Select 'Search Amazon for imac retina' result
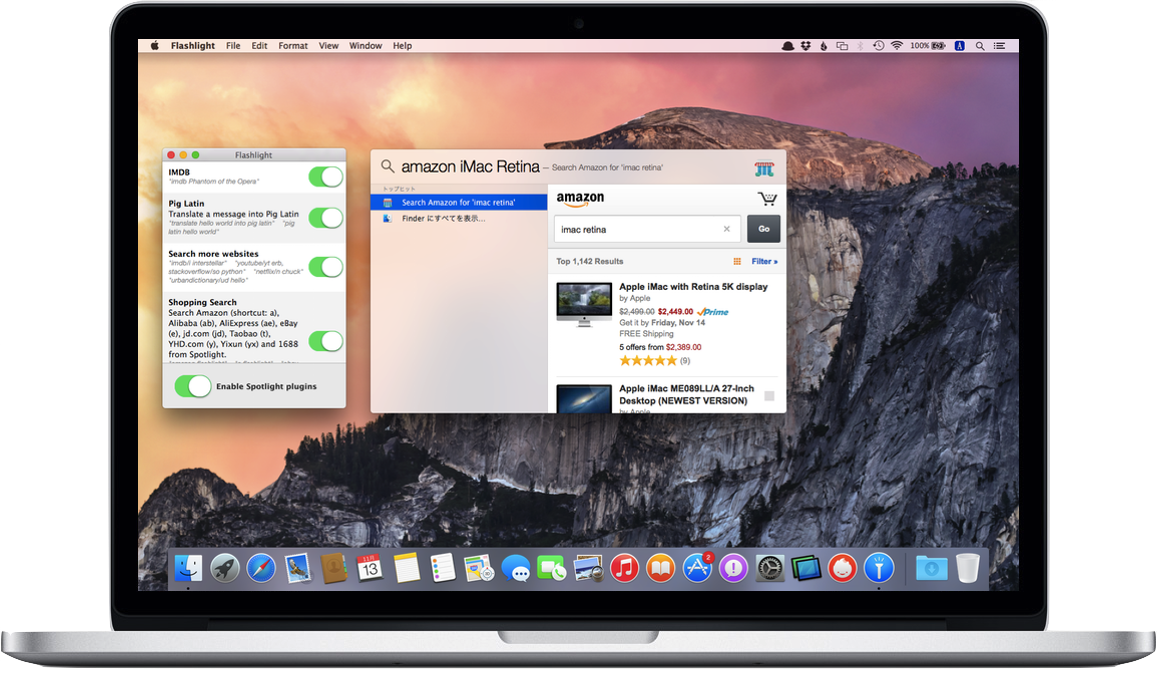The height and width of the screenshot is (677, 1157). click(x=459, y=202)
